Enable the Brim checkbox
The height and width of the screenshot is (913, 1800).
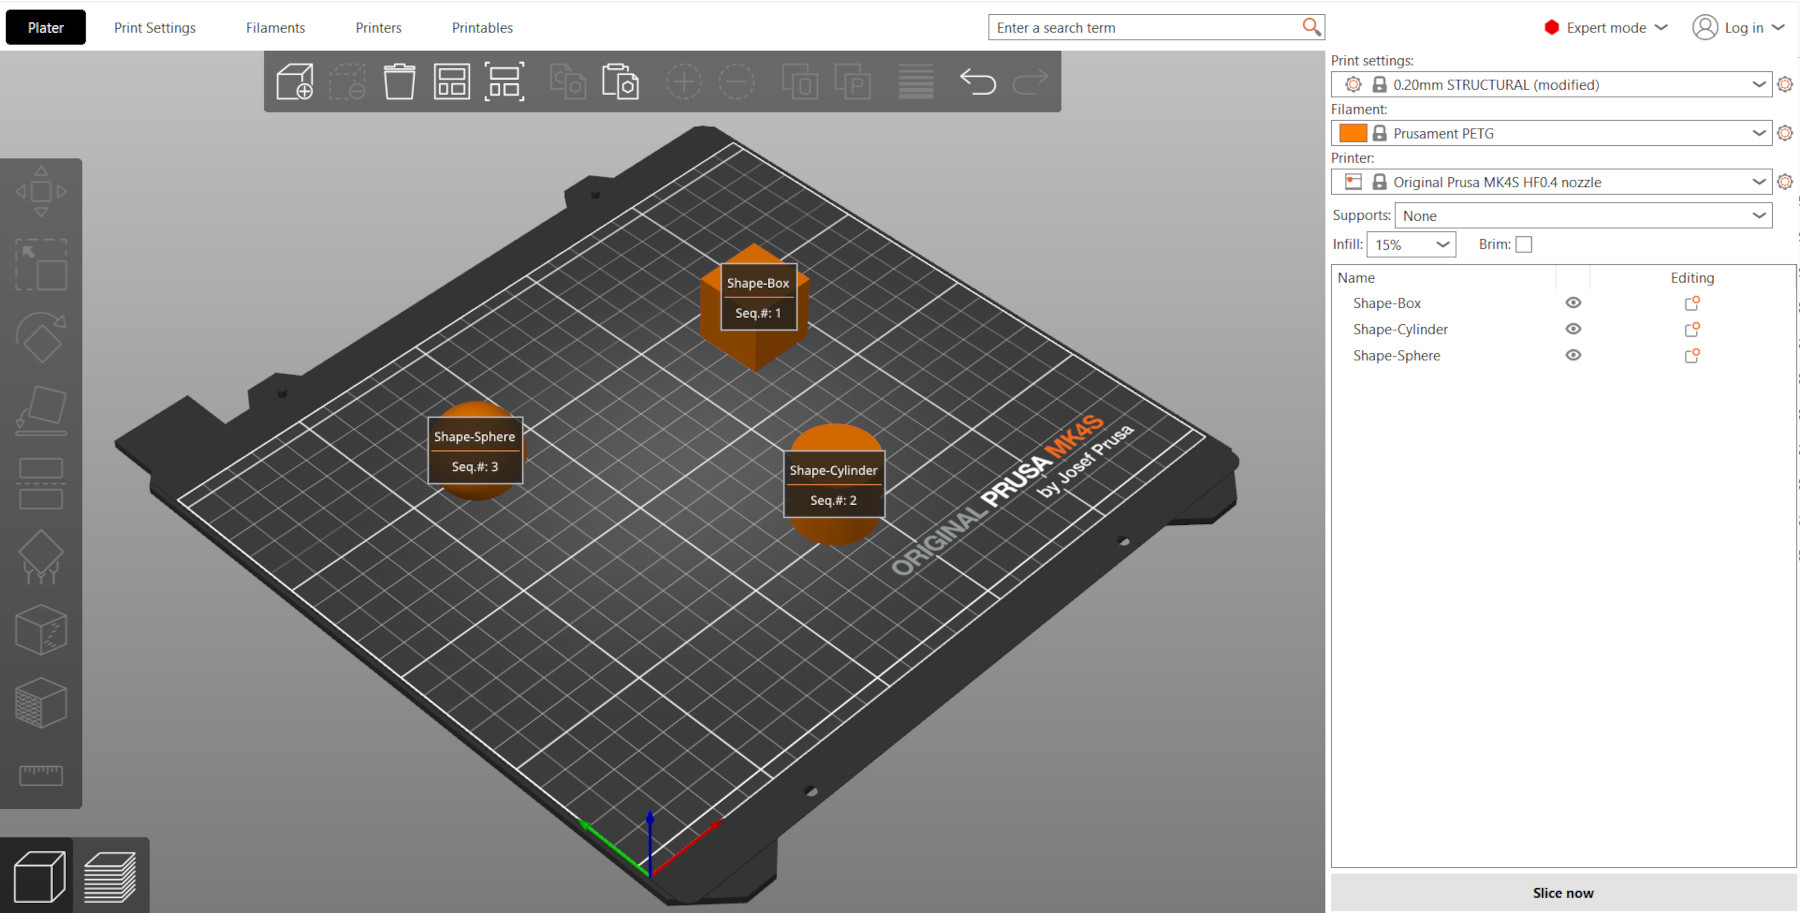pos(1524,244)
